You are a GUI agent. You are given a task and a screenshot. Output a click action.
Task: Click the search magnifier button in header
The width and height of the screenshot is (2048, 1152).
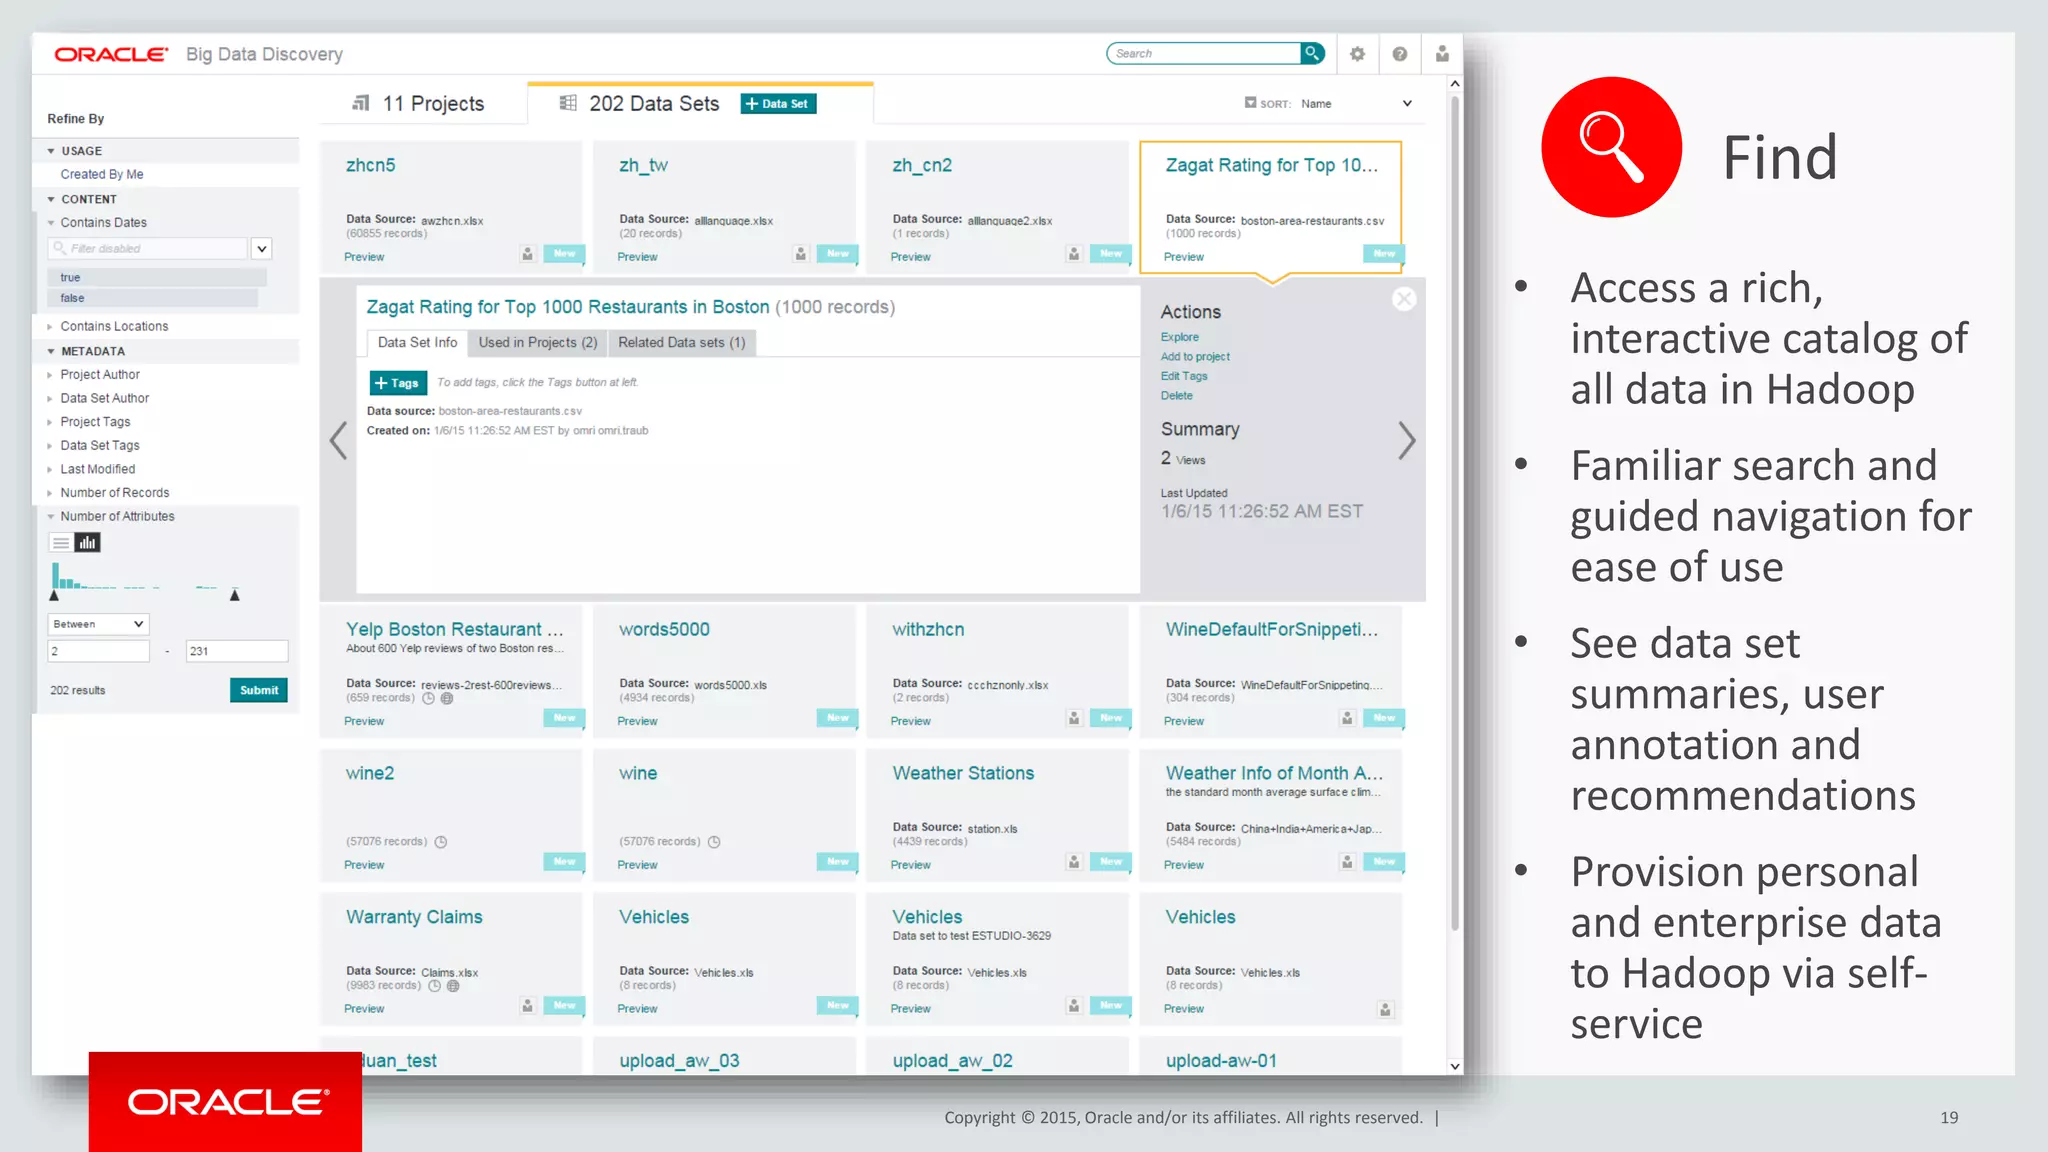tap(1312, 53)
